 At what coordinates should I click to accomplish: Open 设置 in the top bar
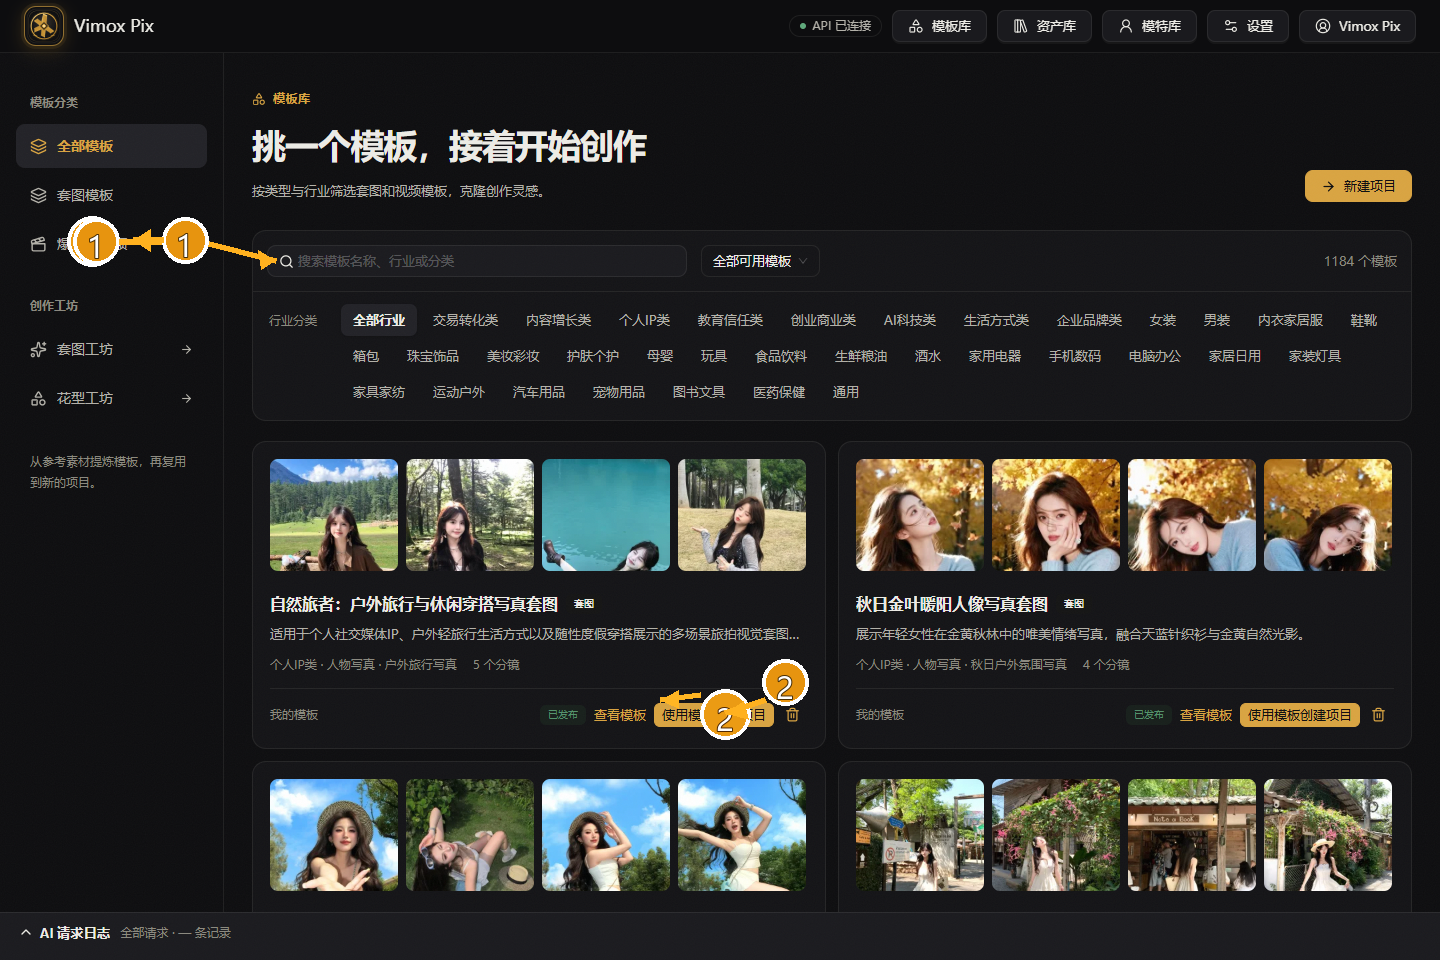1248,26
